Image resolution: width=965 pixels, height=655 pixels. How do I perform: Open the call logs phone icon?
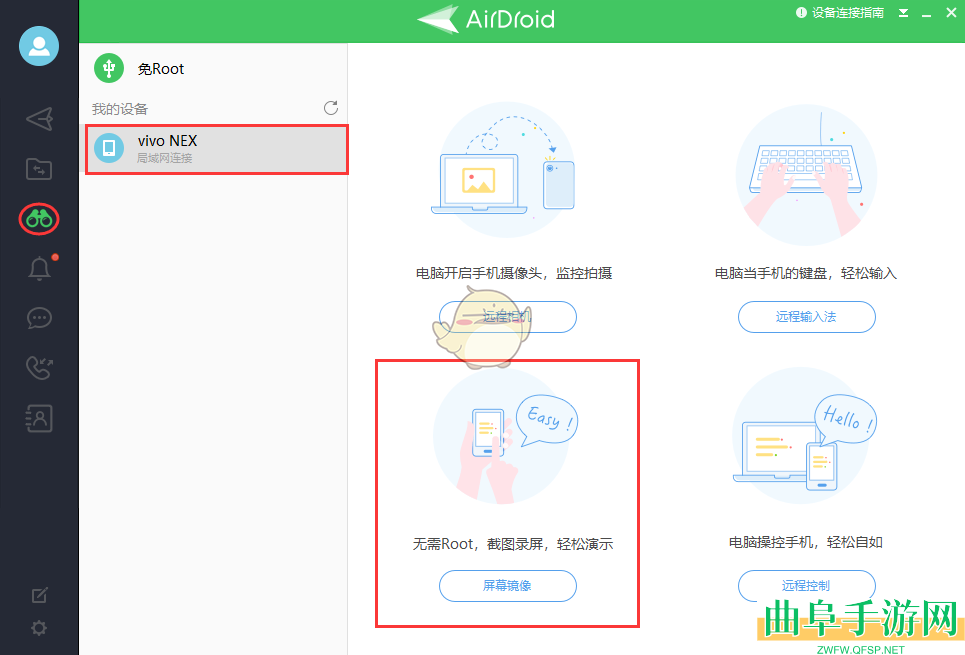point(39,368)
